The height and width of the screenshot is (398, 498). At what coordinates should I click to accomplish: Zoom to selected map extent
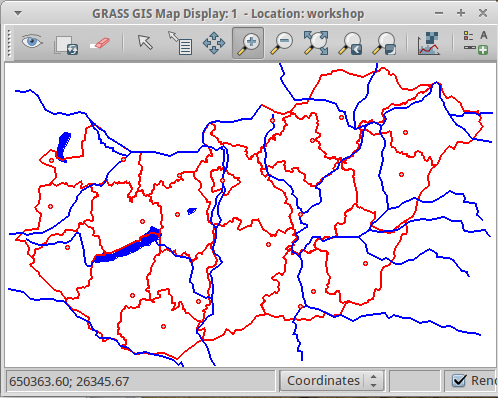(x=316, y=43)
